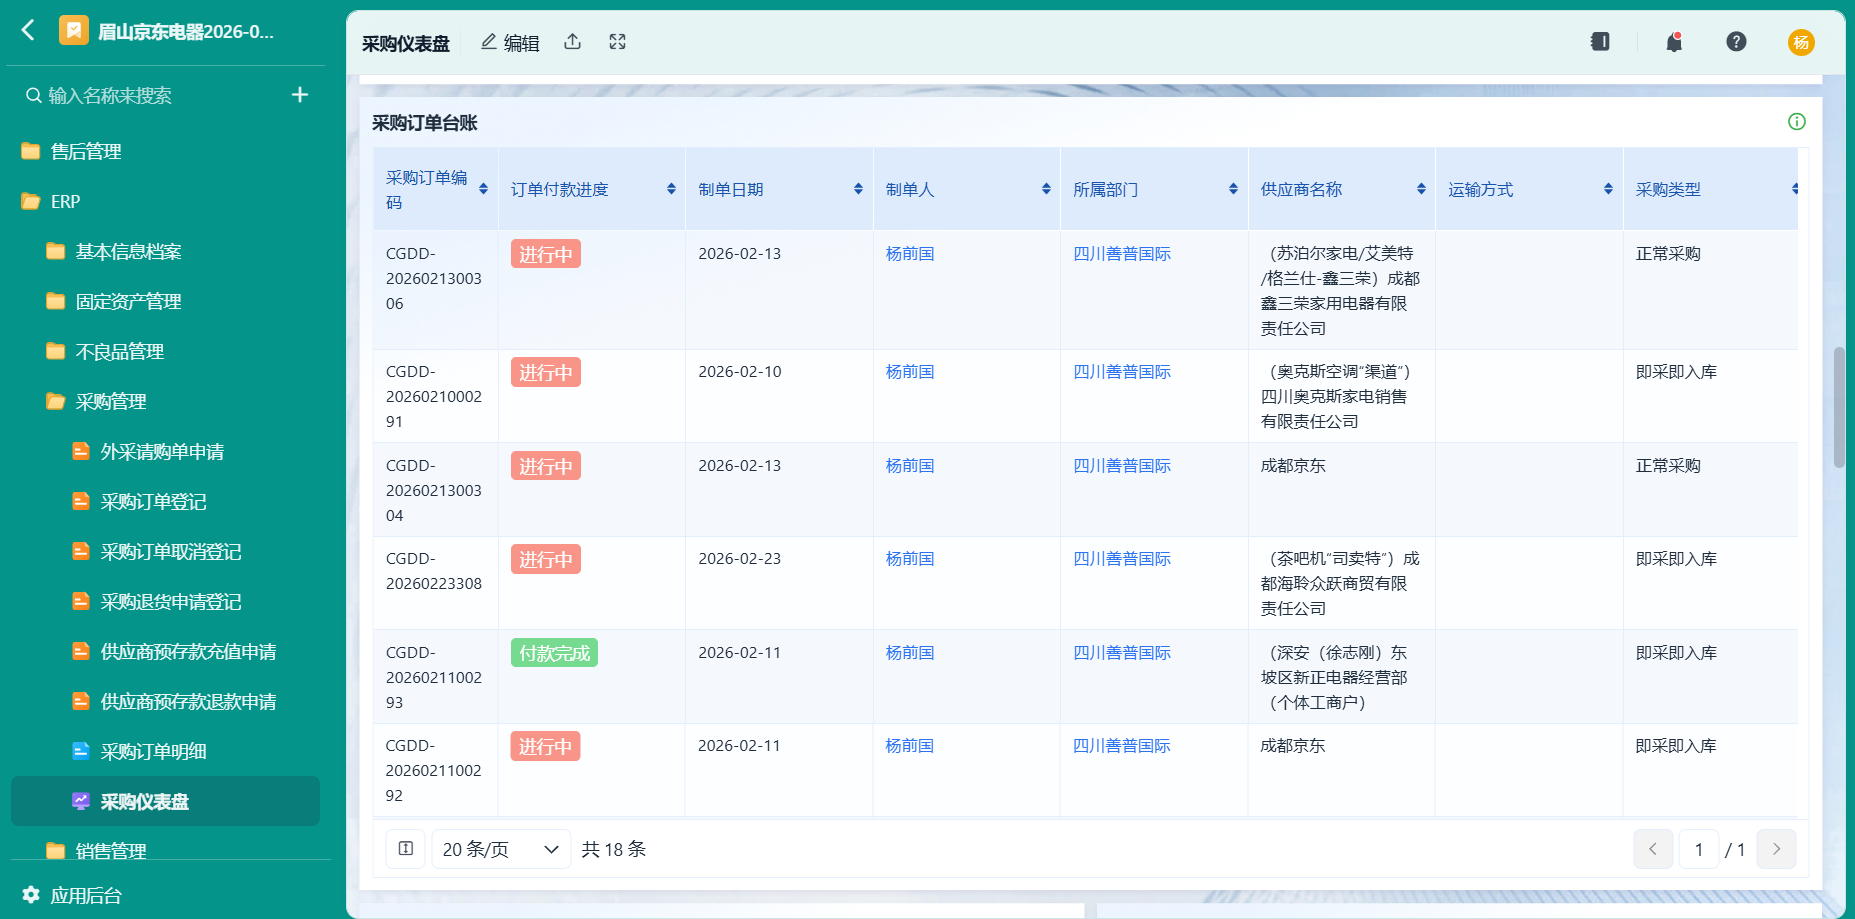
Task: Click the info icon on 采购订单台账 card
Action: [1796, 122]
